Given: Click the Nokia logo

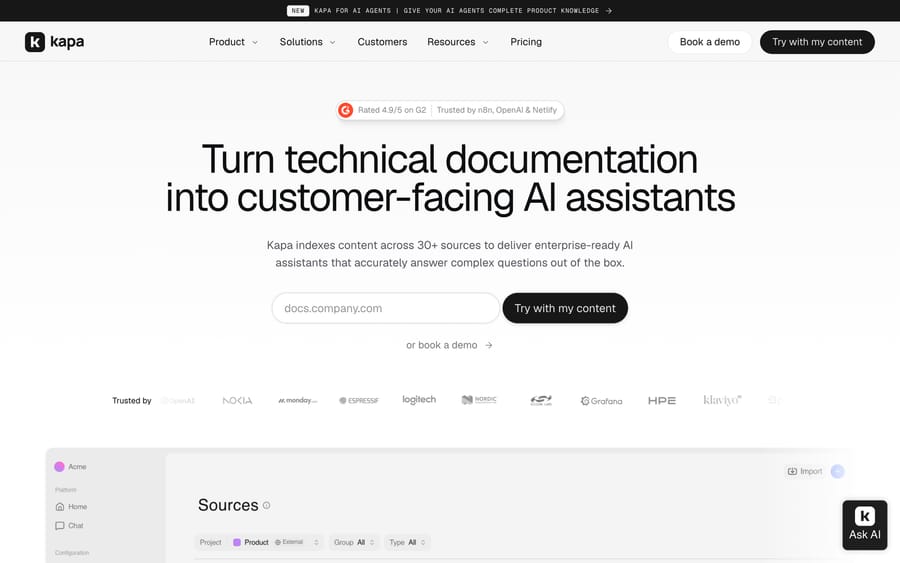Looking at the screenshot, I should (237, 401).
